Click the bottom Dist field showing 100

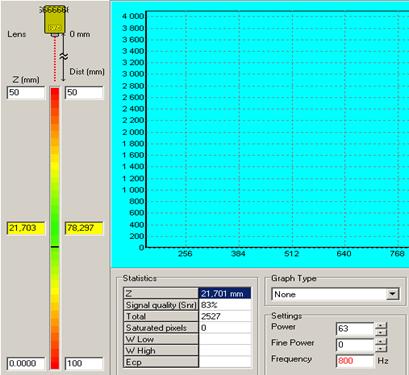point(84,363)
